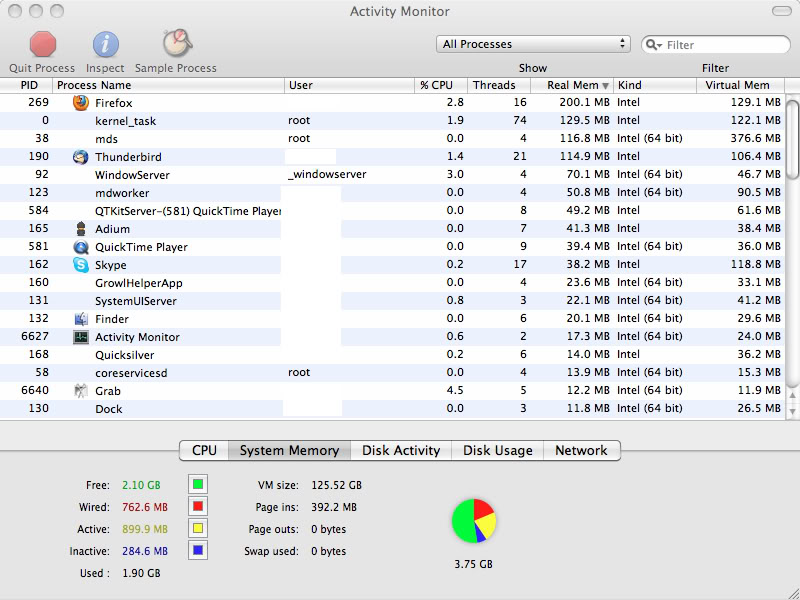Click the yellow Active memory color swatch
This screenshot has width=800, height=600.
pos(198,529)
